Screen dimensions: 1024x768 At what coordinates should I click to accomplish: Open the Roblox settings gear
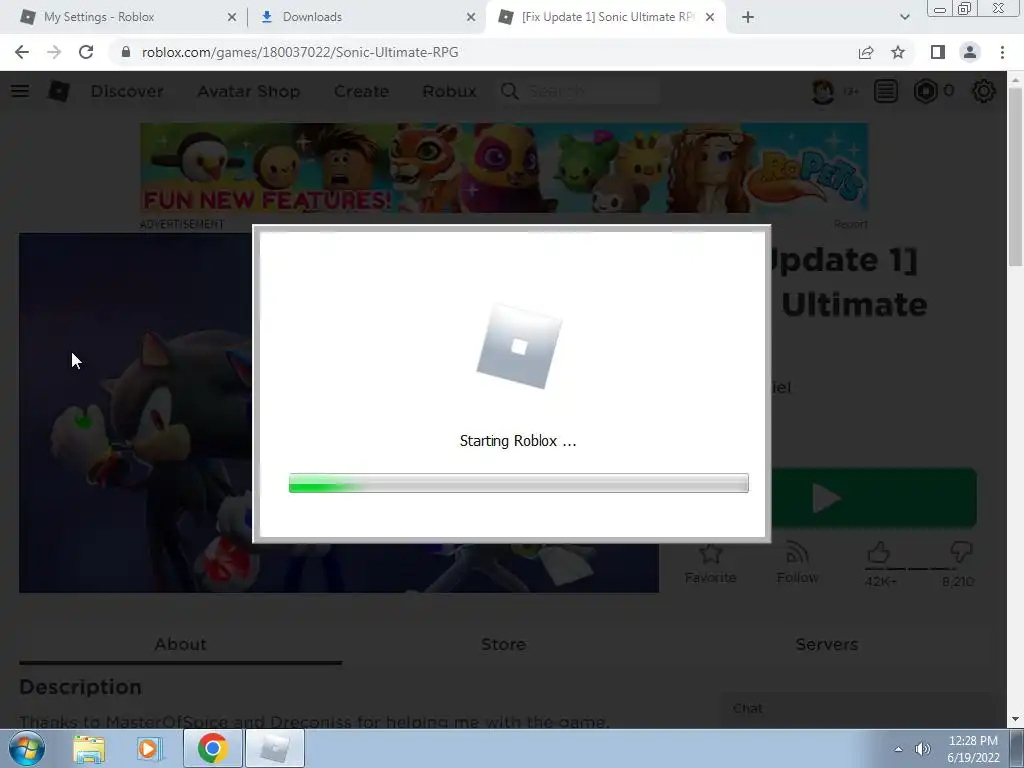click(x=984, y=91)
